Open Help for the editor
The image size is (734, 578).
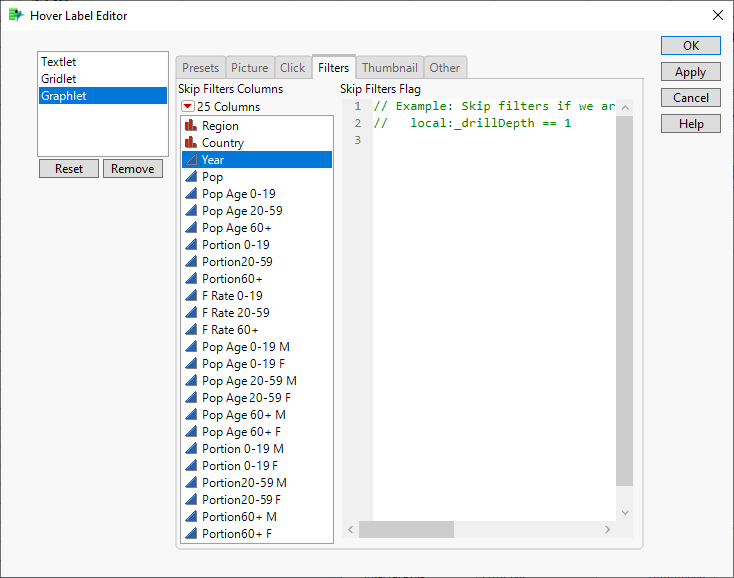tap(690, 124)
